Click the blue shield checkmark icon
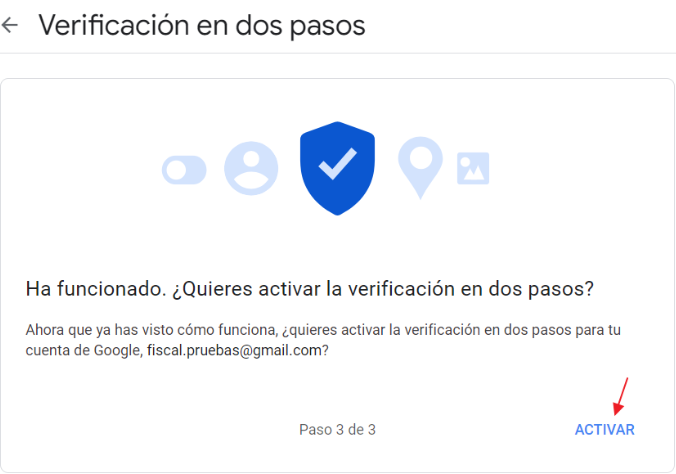 [x=337, y=168]
